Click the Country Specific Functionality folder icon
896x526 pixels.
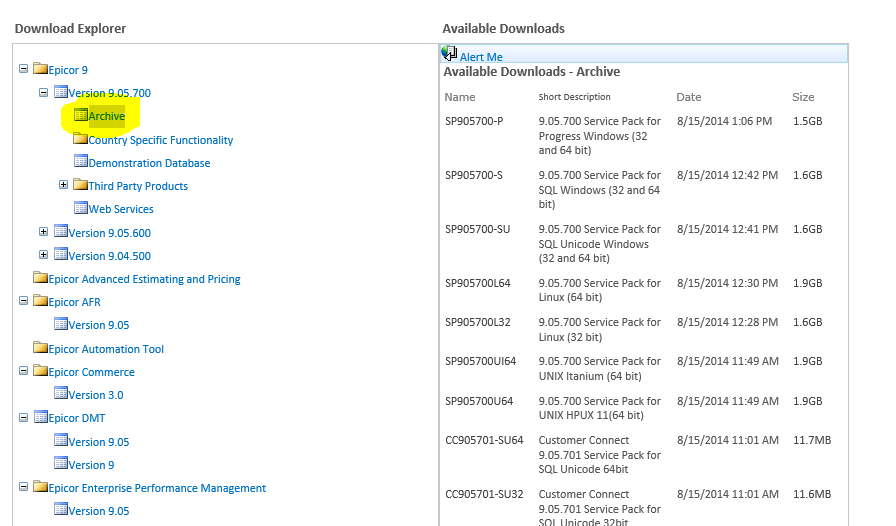(x=81, y=138)
